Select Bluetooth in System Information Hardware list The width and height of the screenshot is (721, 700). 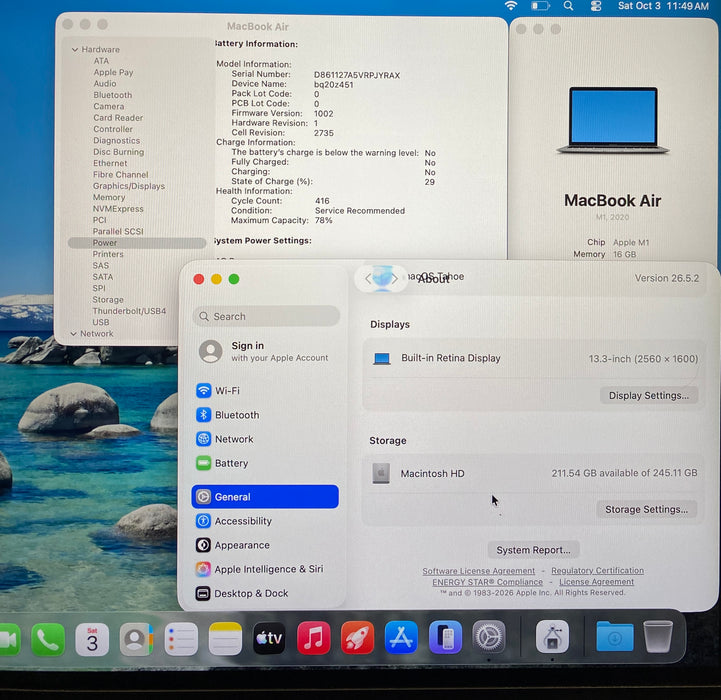tap(113, 95)
